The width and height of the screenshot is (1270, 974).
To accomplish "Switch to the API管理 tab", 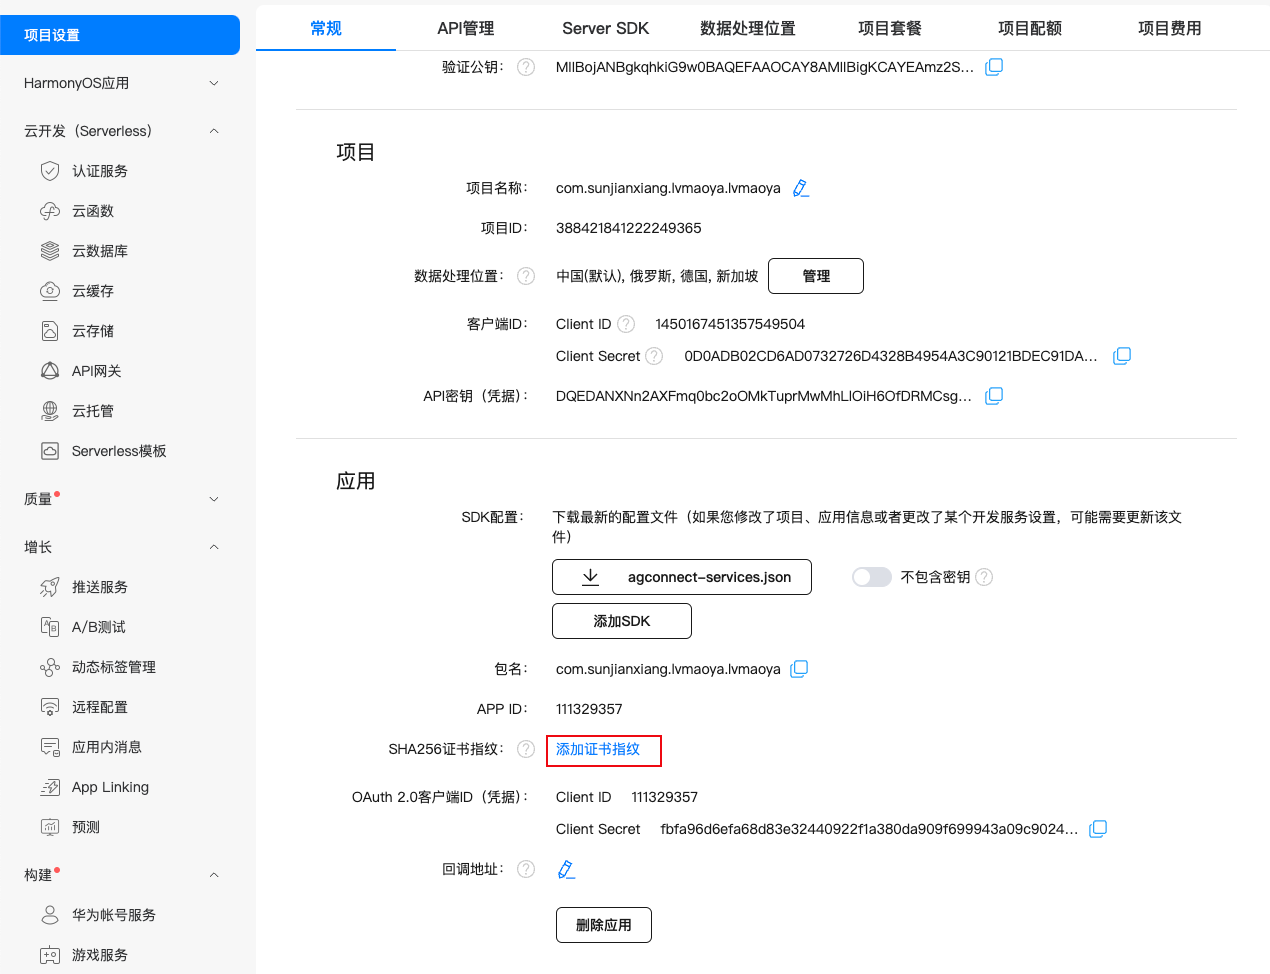I will tap(466, 28).
